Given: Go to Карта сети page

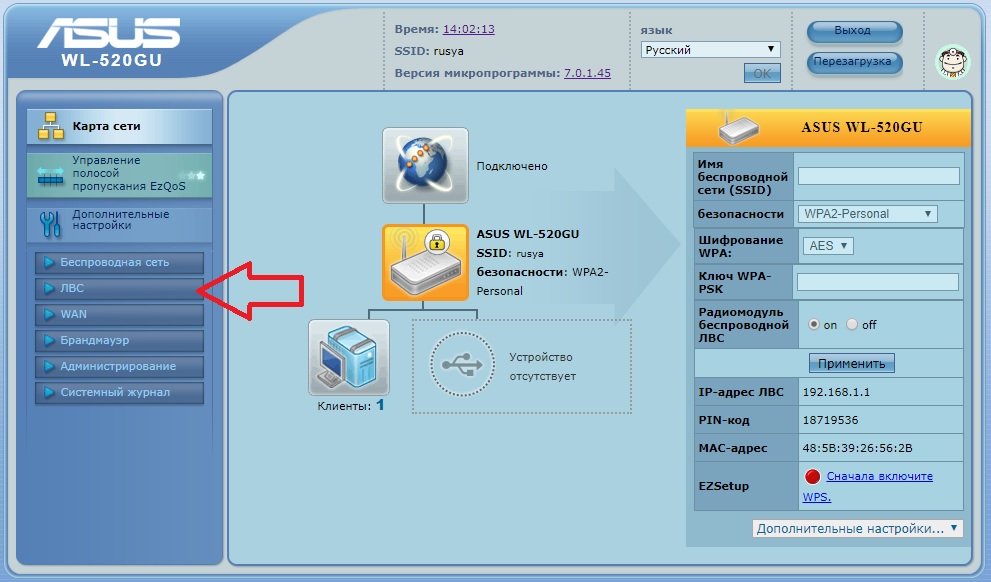Looking at the screenshot, I should pos(119,126).
